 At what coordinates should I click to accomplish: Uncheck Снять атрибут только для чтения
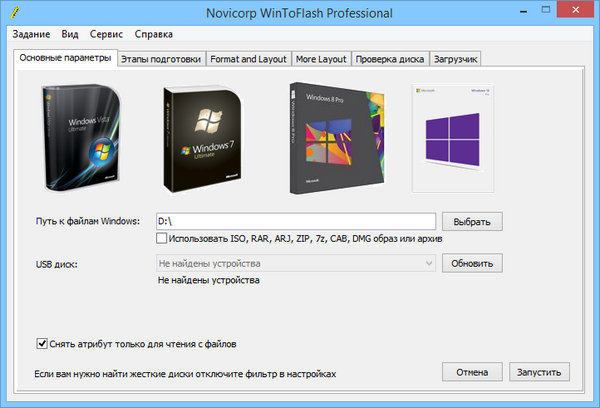click(x=42, y=344)
